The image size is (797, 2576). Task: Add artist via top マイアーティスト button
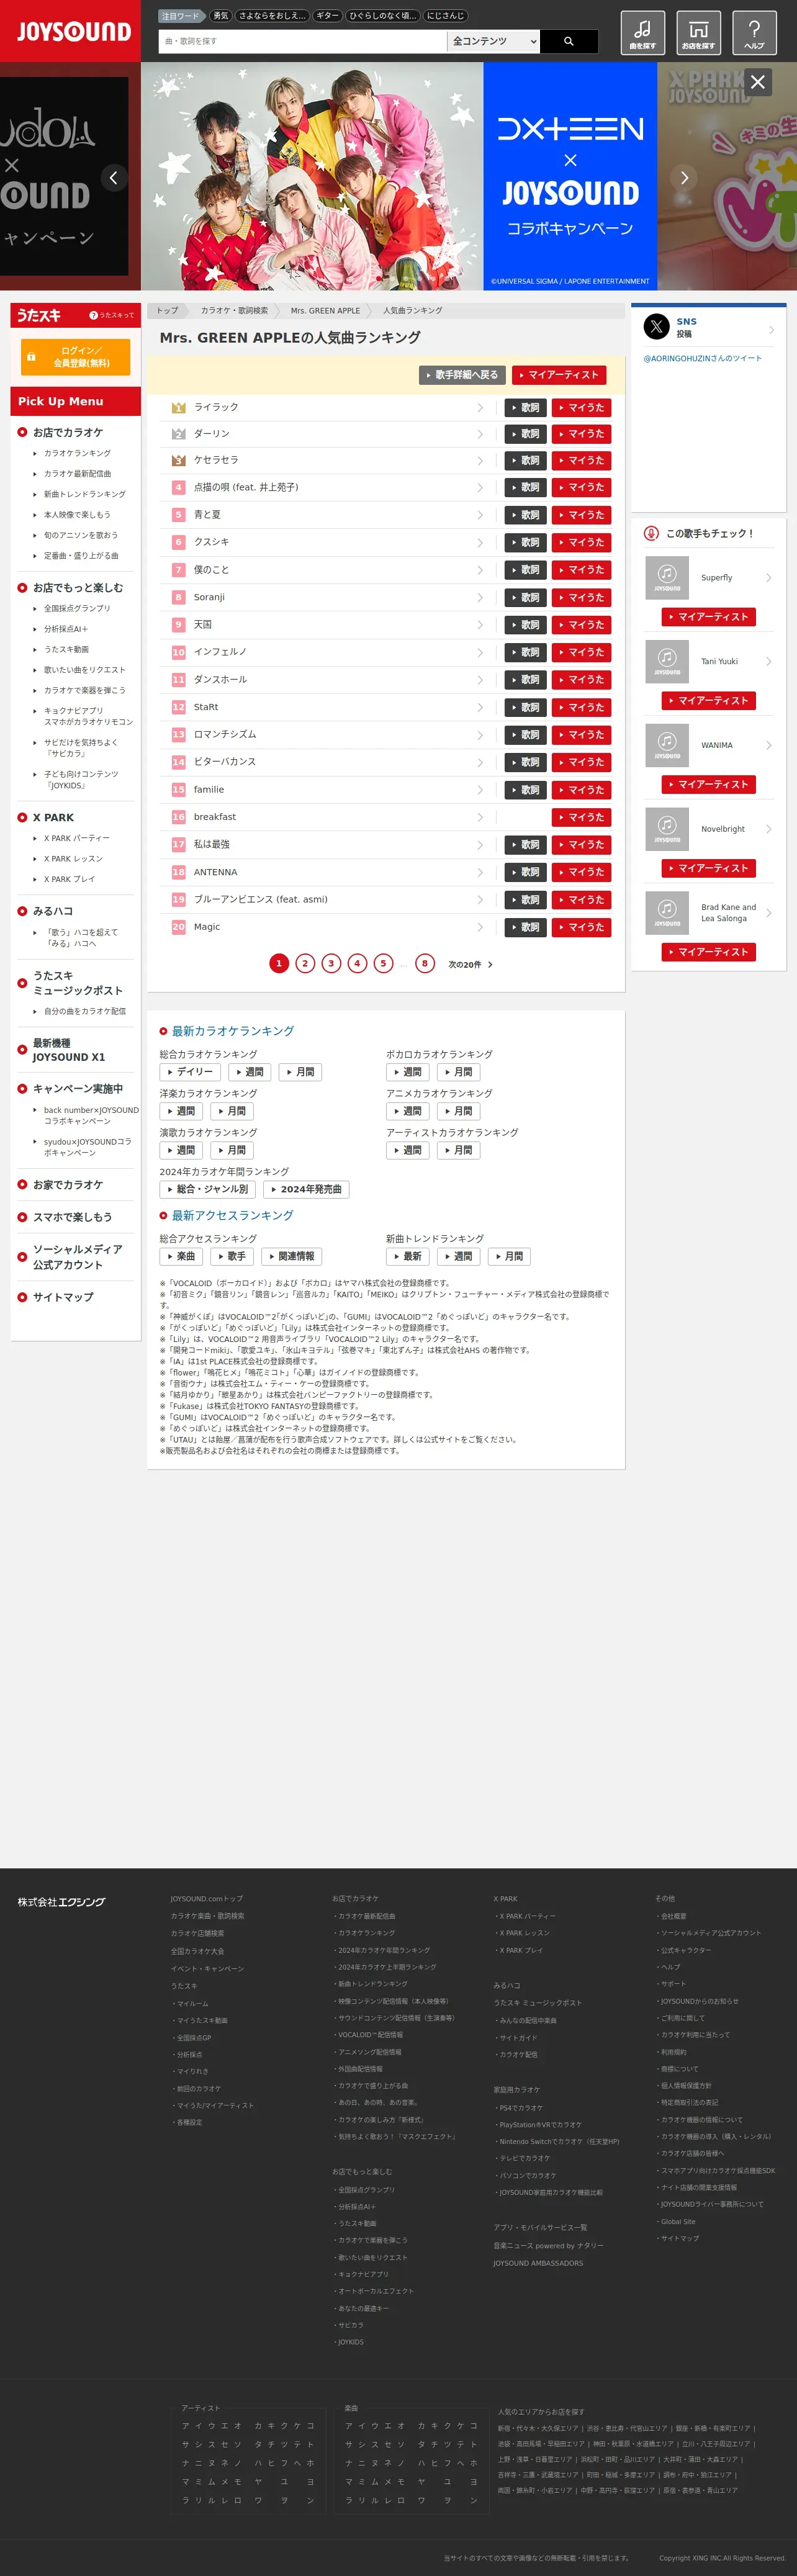(559, 375)
